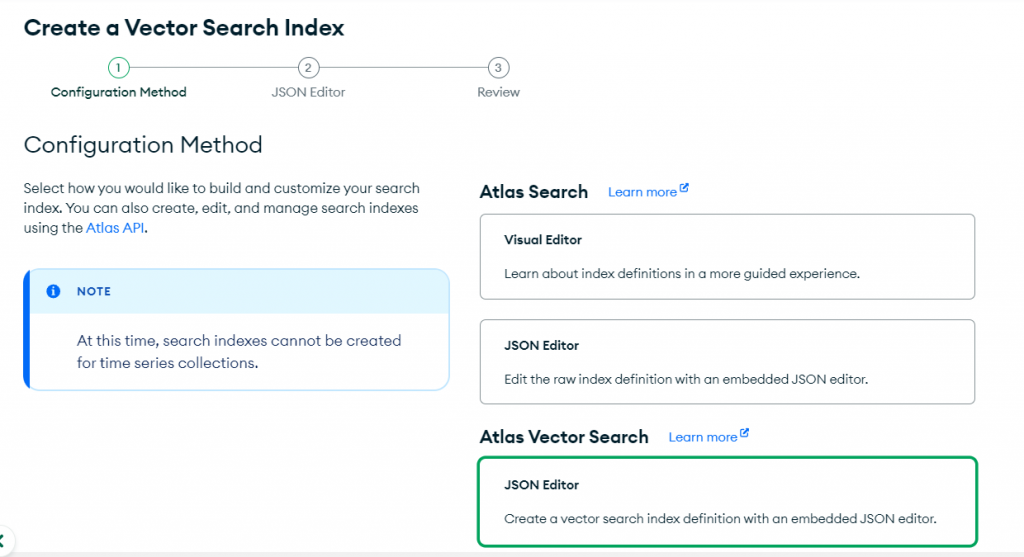Screen dimensions: 1024x557
Task: Click the step 1 circle in the wizard
Action: pos(118,68)
